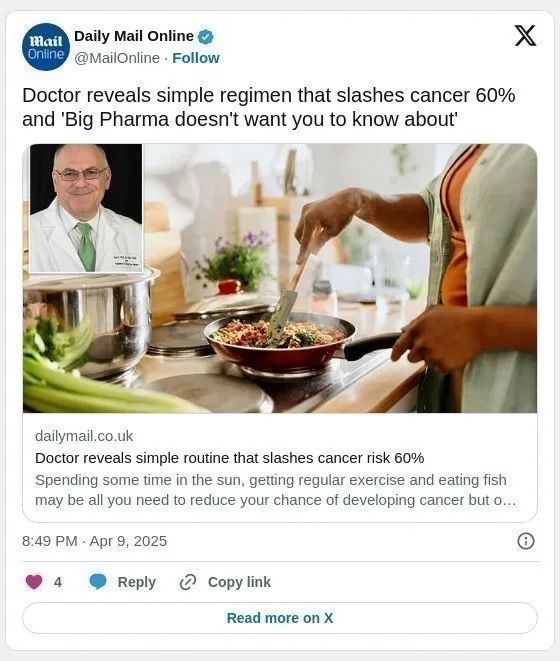
Task: Click the X logo icon
Action: [525, 35]
